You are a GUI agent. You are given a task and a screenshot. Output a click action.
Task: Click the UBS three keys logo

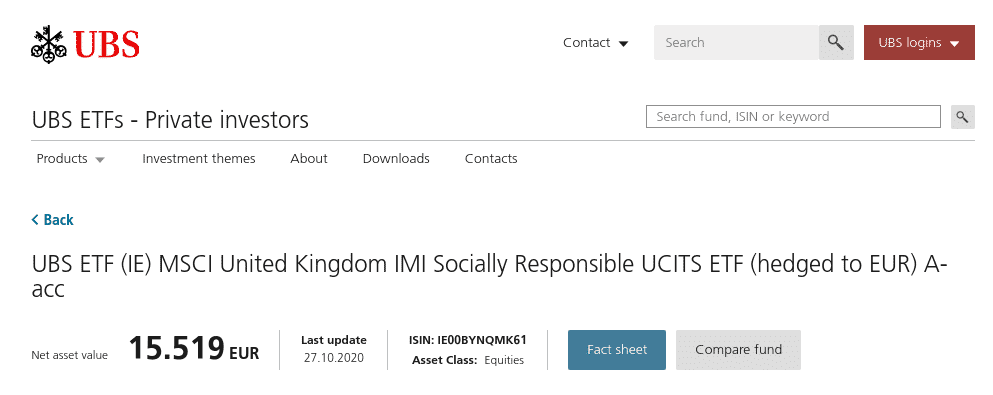click(x=49, y=43)
